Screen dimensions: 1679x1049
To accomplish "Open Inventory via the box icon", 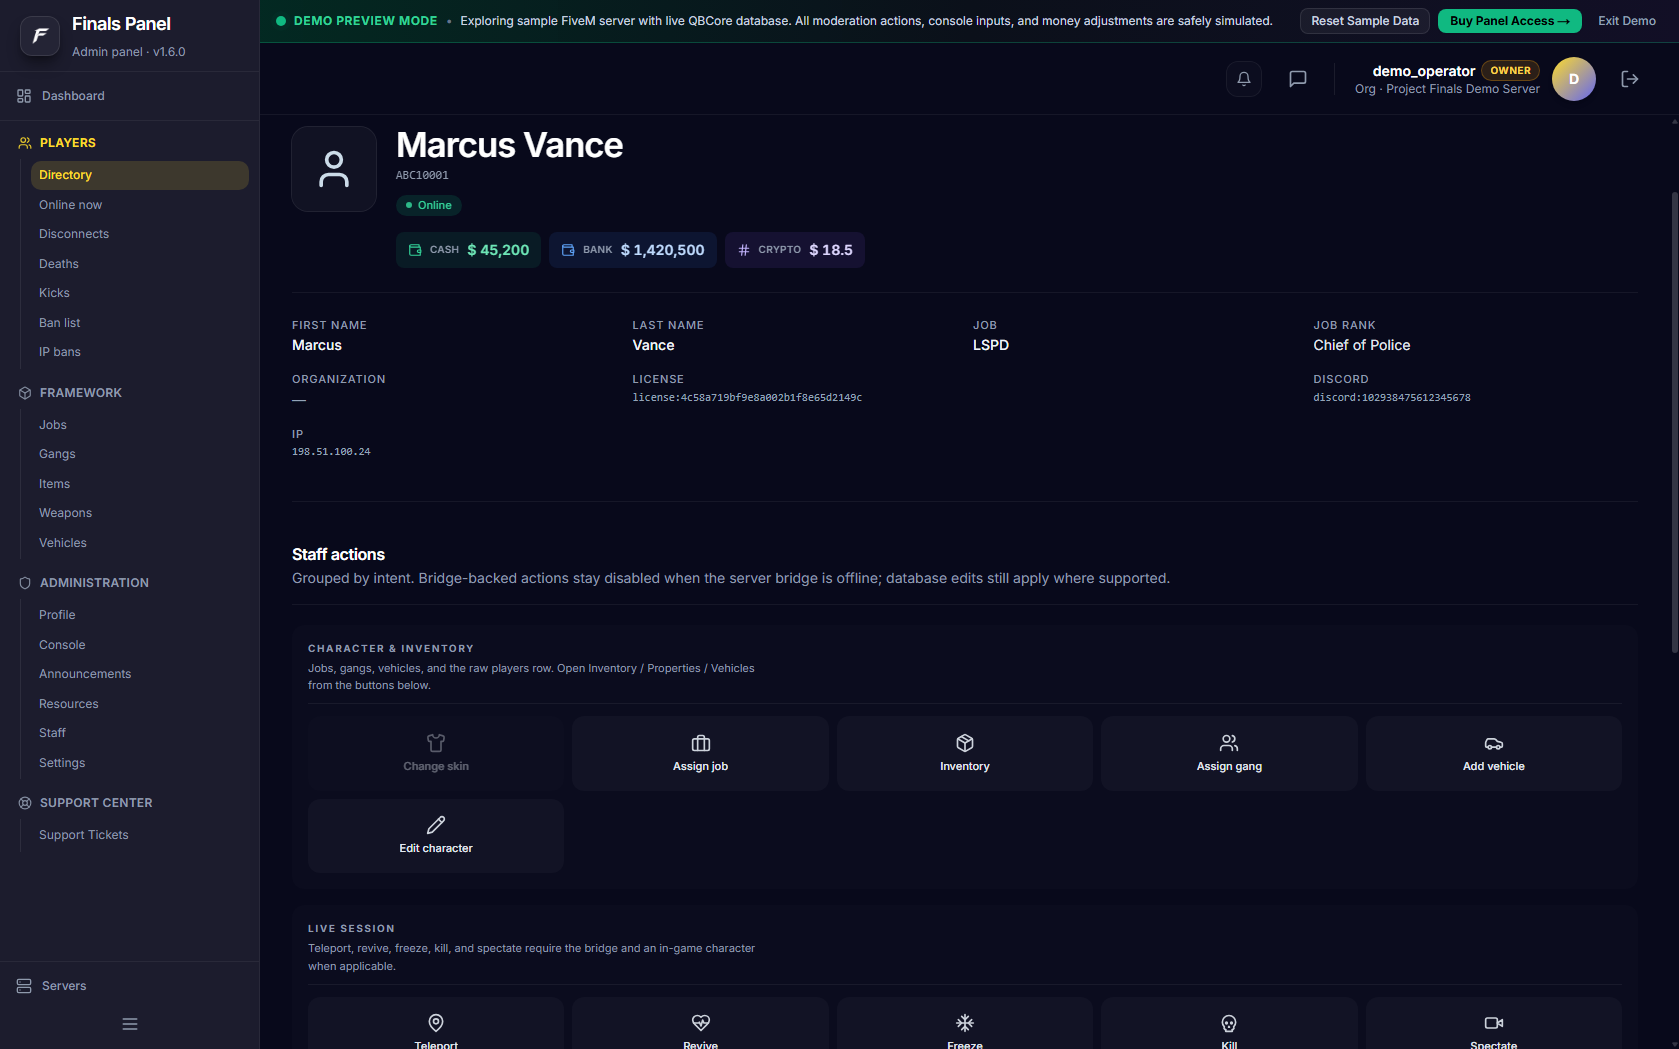I will click(965, 743).
